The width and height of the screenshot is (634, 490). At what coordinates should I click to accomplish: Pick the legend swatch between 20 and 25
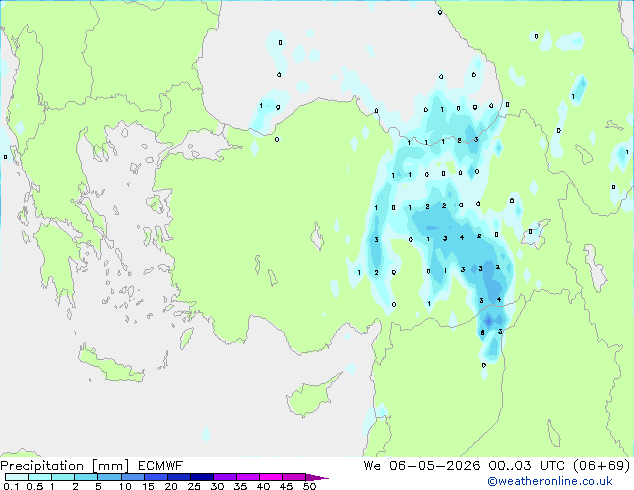(x=179, y=477)
